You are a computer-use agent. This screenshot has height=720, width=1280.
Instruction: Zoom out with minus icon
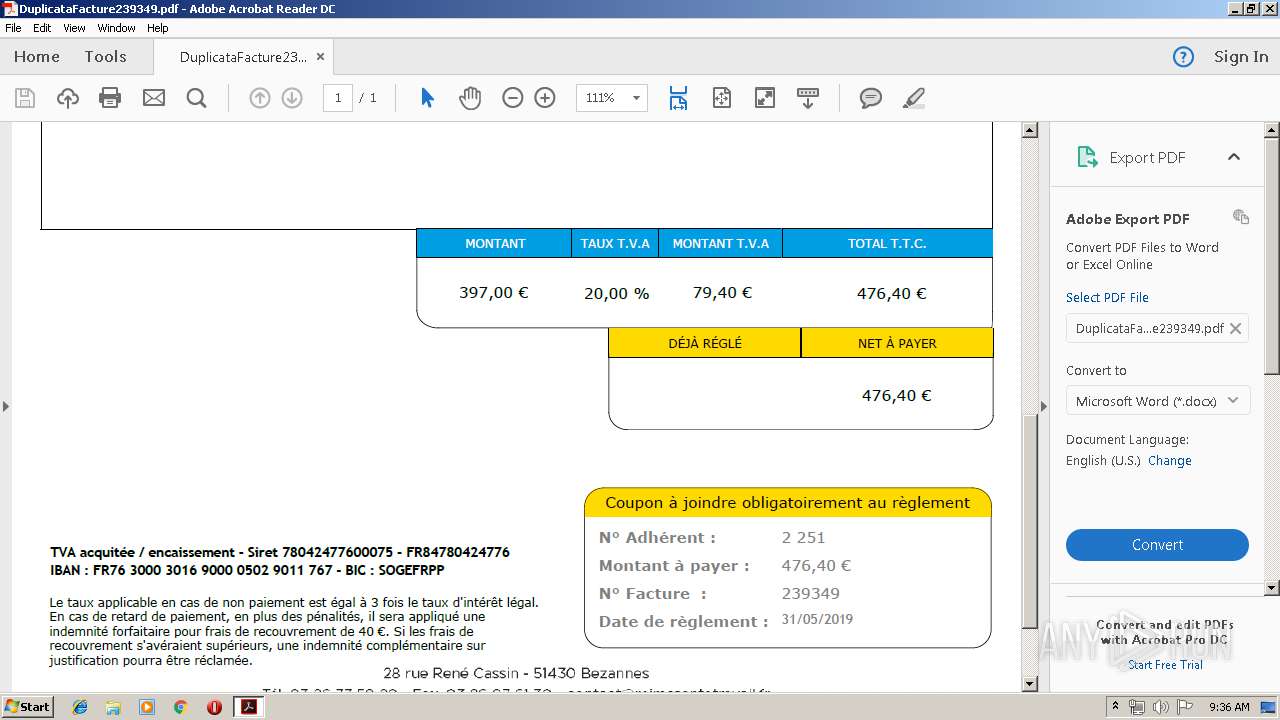[513, 98]
